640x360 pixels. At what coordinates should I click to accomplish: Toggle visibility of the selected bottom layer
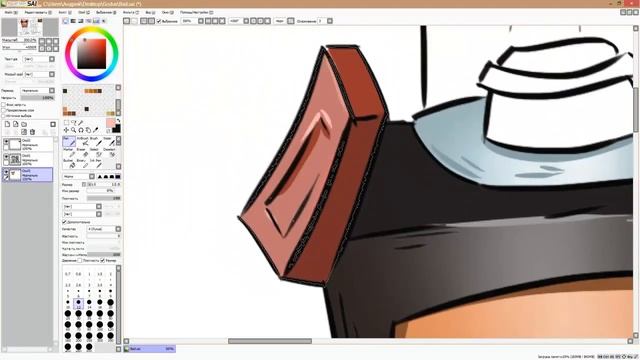[6, 172]
